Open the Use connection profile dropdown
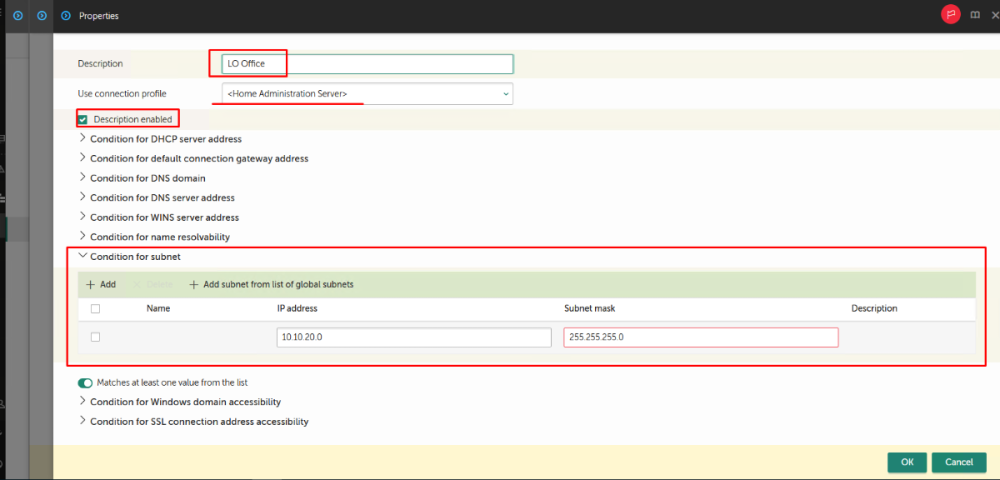Viewport: 1000px width, 480px height. point(367,93)
